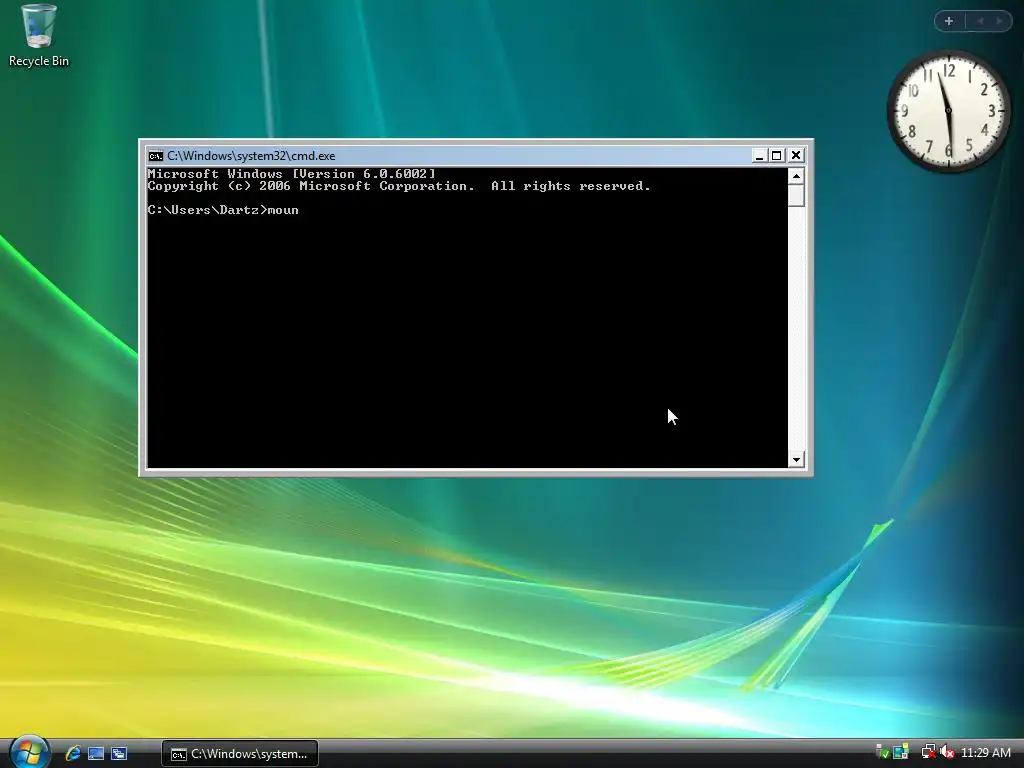The width and height of the screenshot is (1024, 768).
Task: Select the cmd.exe taskbar button
Action: click(240, 754)
